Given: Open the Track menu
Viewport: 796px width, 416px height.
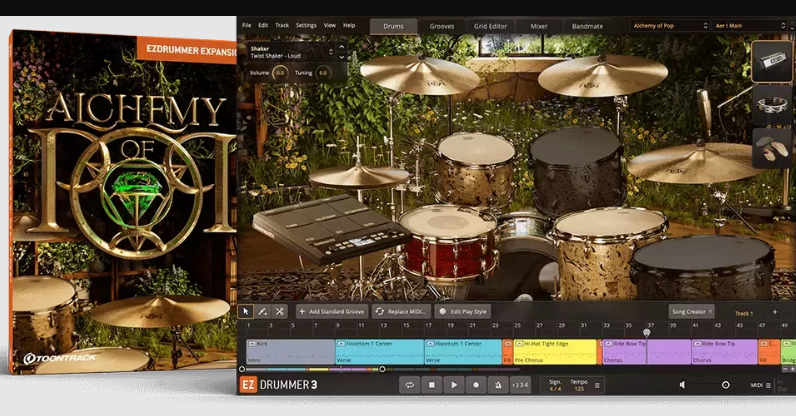Looking at the screenshot, I should pos(282,25).
